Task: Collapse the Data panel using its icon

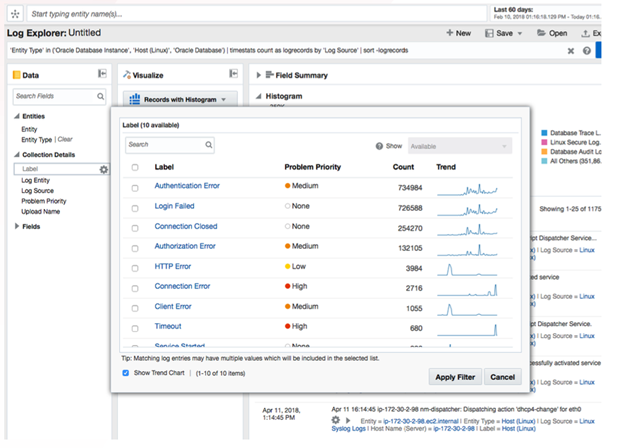Action: [x=102, y=74]
